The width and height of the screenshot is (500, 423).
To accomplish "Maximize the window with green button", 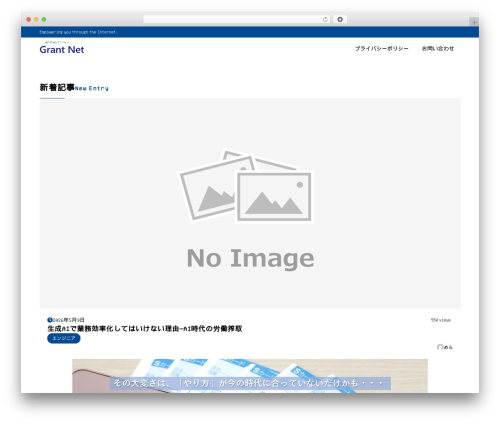I will (44, 20).
